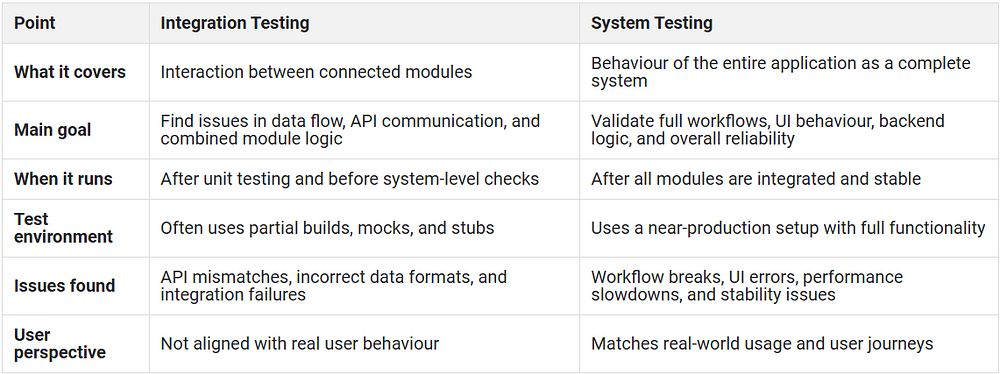The width and height of the screenshot is (1000, 374).
Task: Click the "Main goal" row label
Action: pyautogui.click(x=53, y=130)
